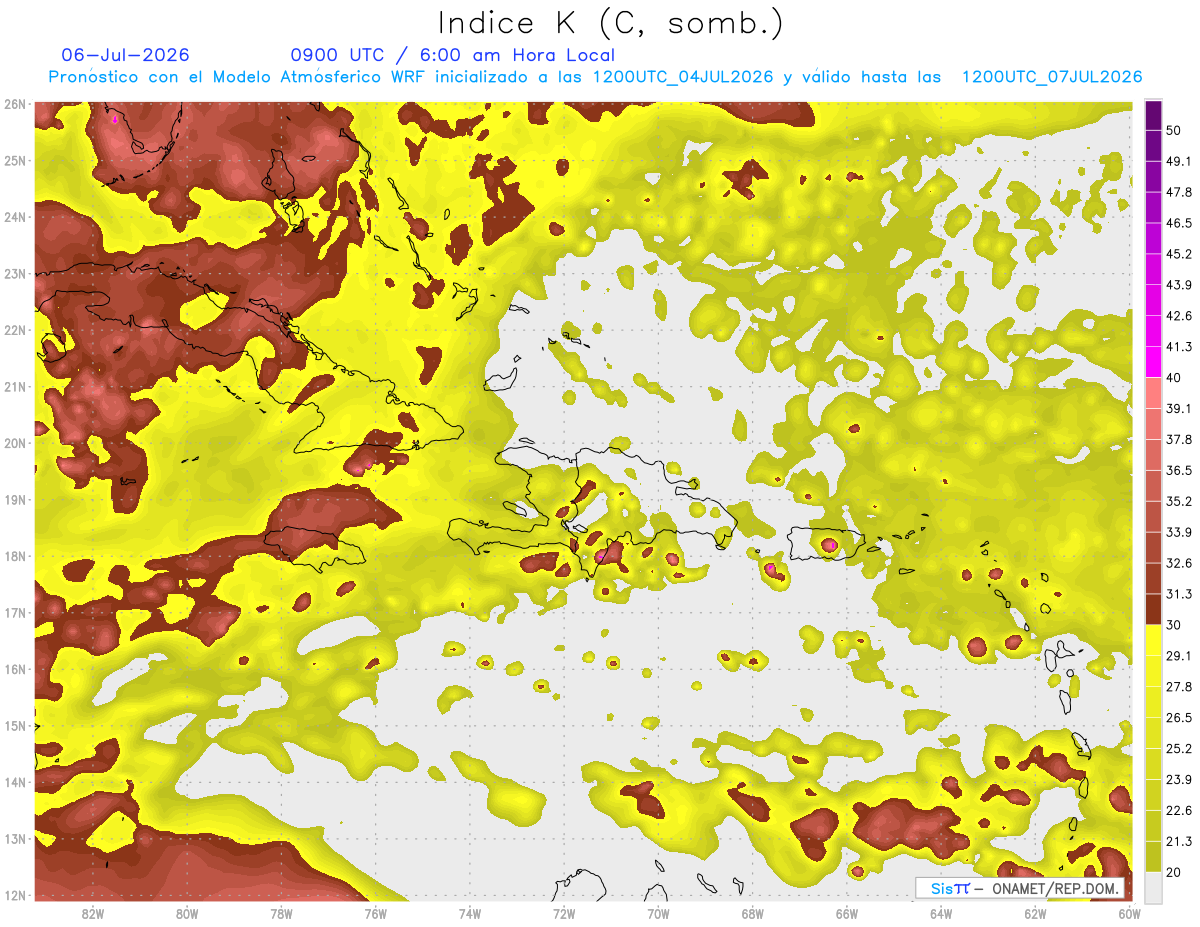Click the '33.9' color bar label
This screenshot has width=1200, height=927.
pyautogui.click(x=1178, y=532)
